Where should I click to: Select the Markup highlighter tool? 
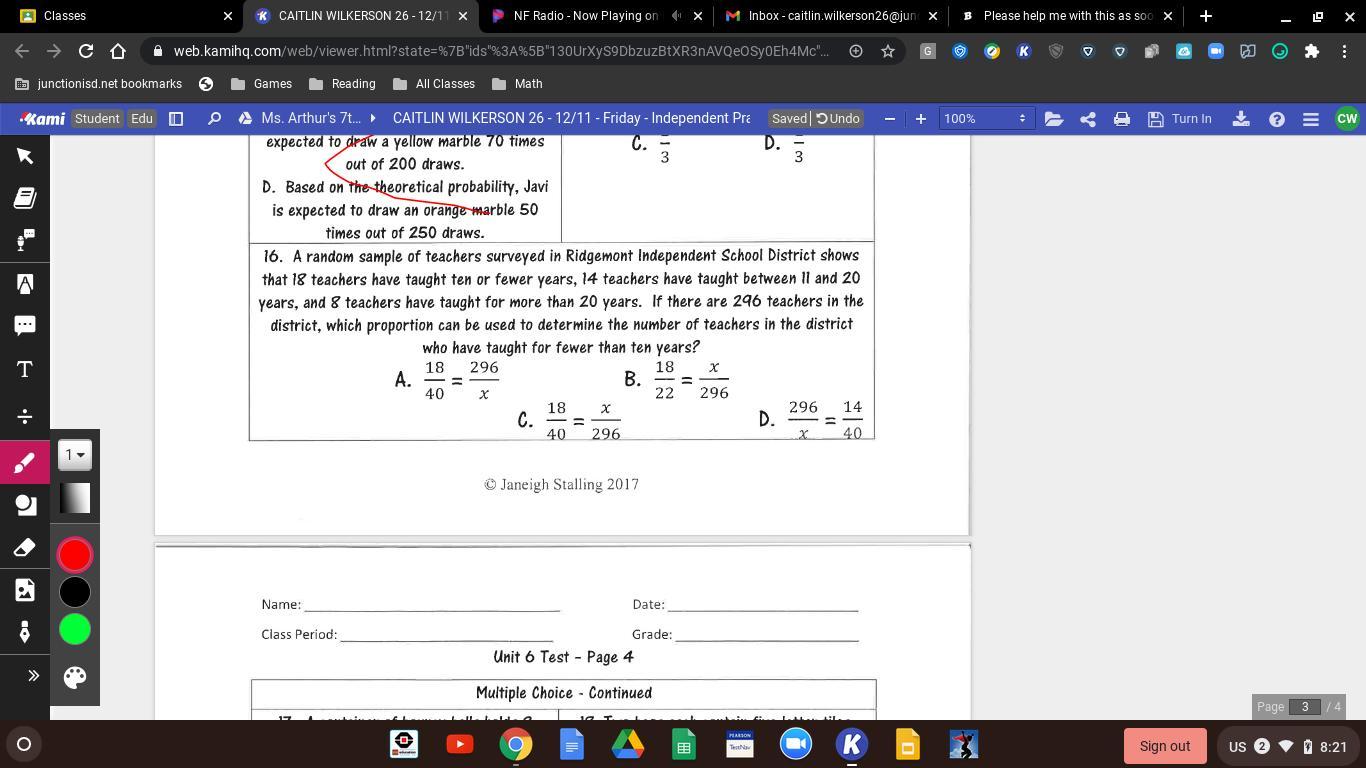click(x=25, y=284)
